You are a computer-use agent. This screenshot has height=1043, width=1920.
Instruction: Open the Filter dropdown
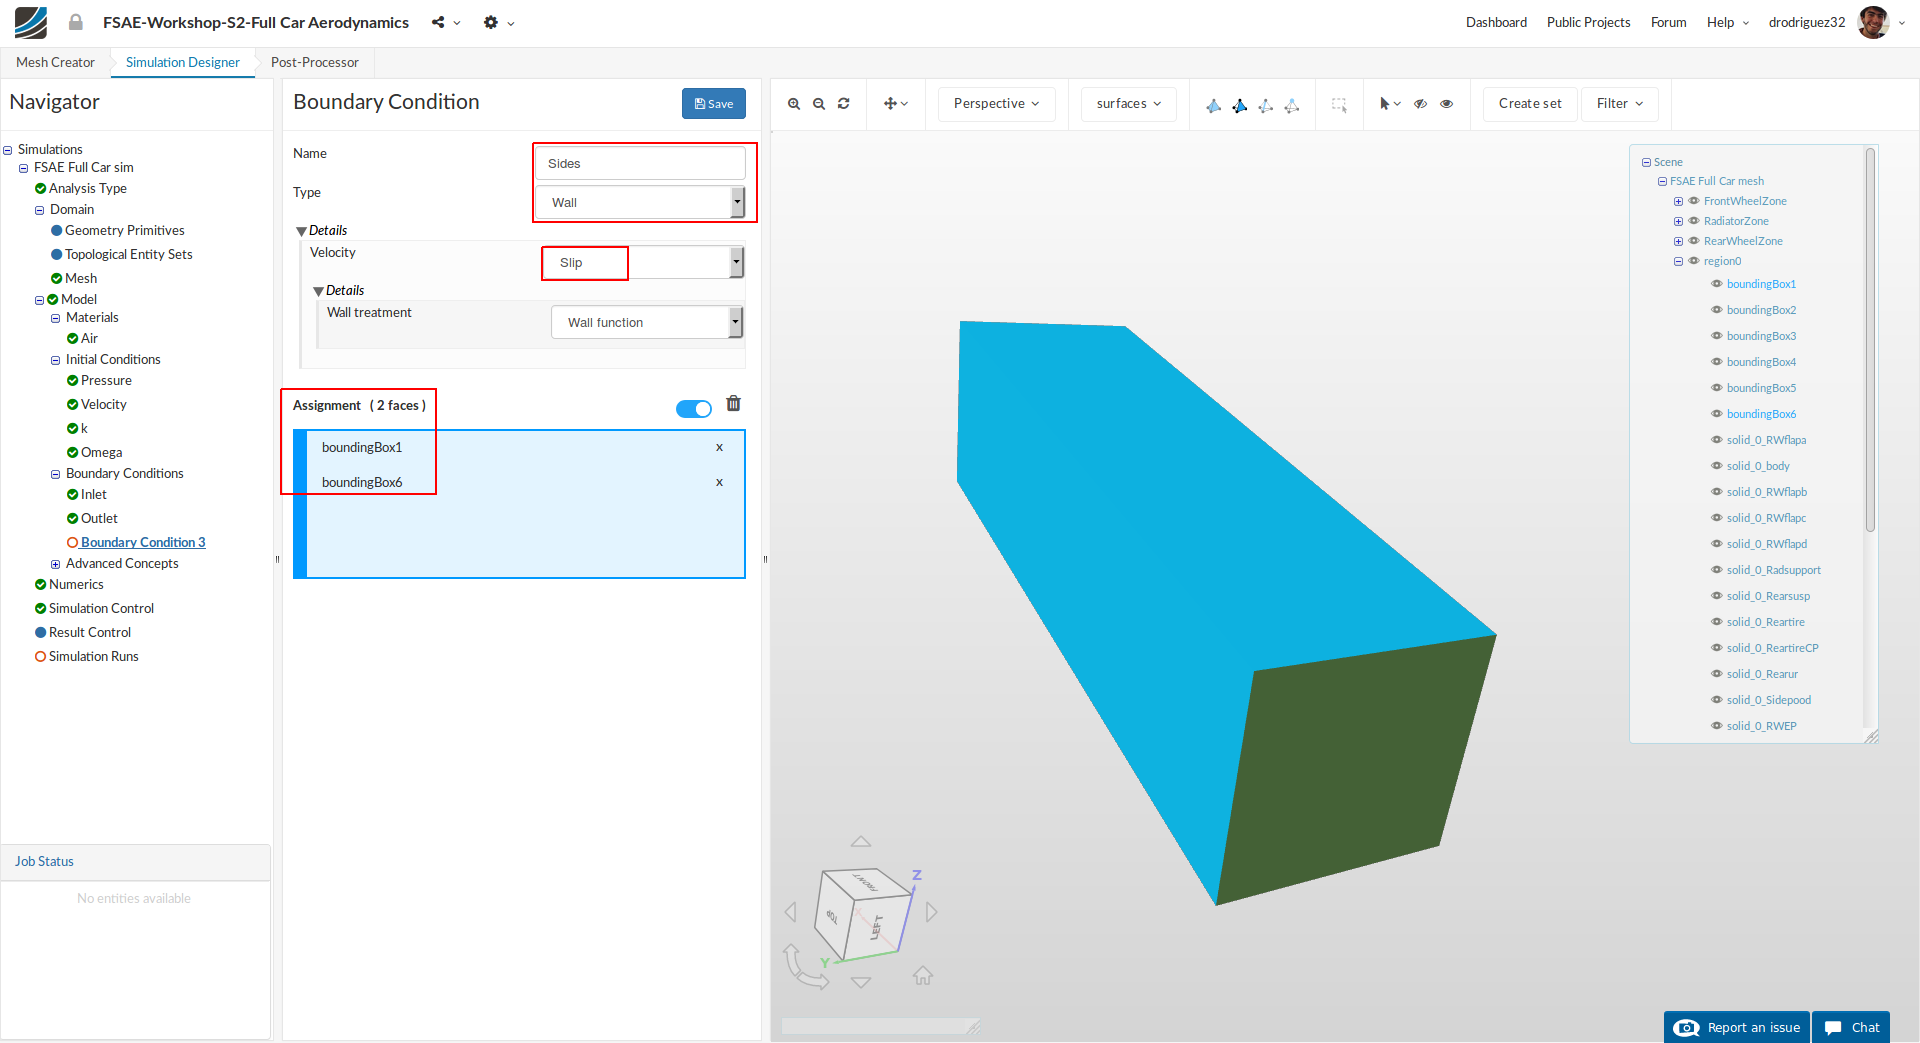(x=1620, y=104)
